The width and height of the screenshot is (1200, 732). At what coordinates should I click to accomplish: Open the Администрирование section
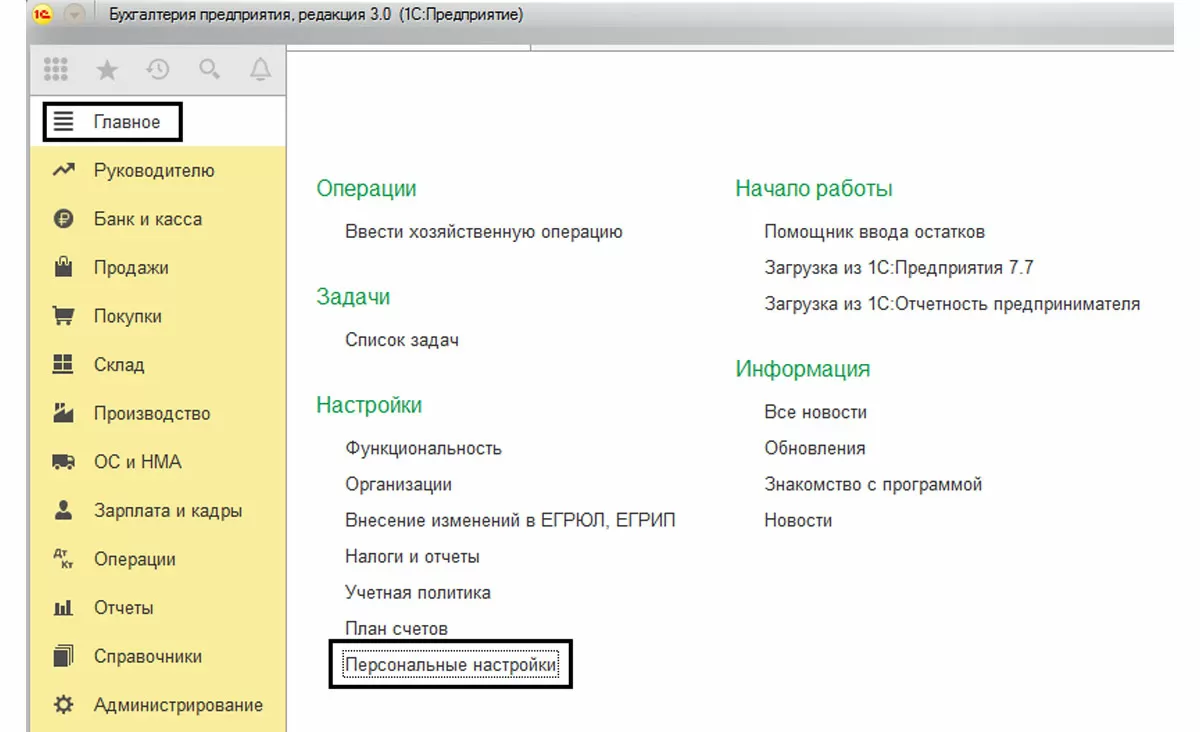(178, 705)
